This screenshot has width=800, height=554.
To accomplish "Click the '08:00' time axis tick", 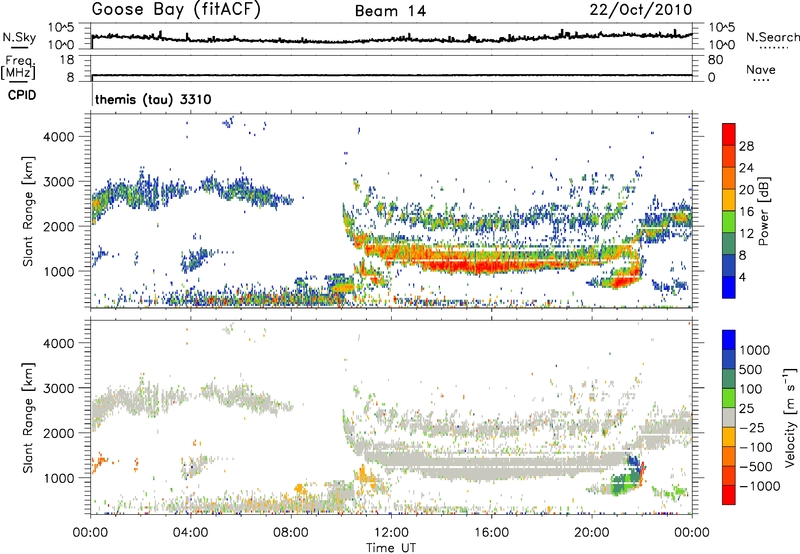I will point(291,533).
